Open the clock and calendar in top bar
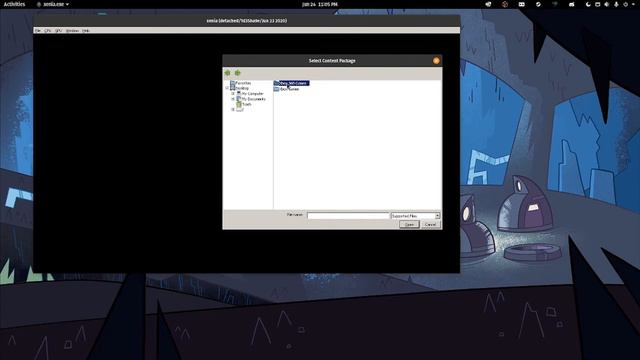Image resolution: width=640 pixels, height=360 pixels. pos(320,4)
